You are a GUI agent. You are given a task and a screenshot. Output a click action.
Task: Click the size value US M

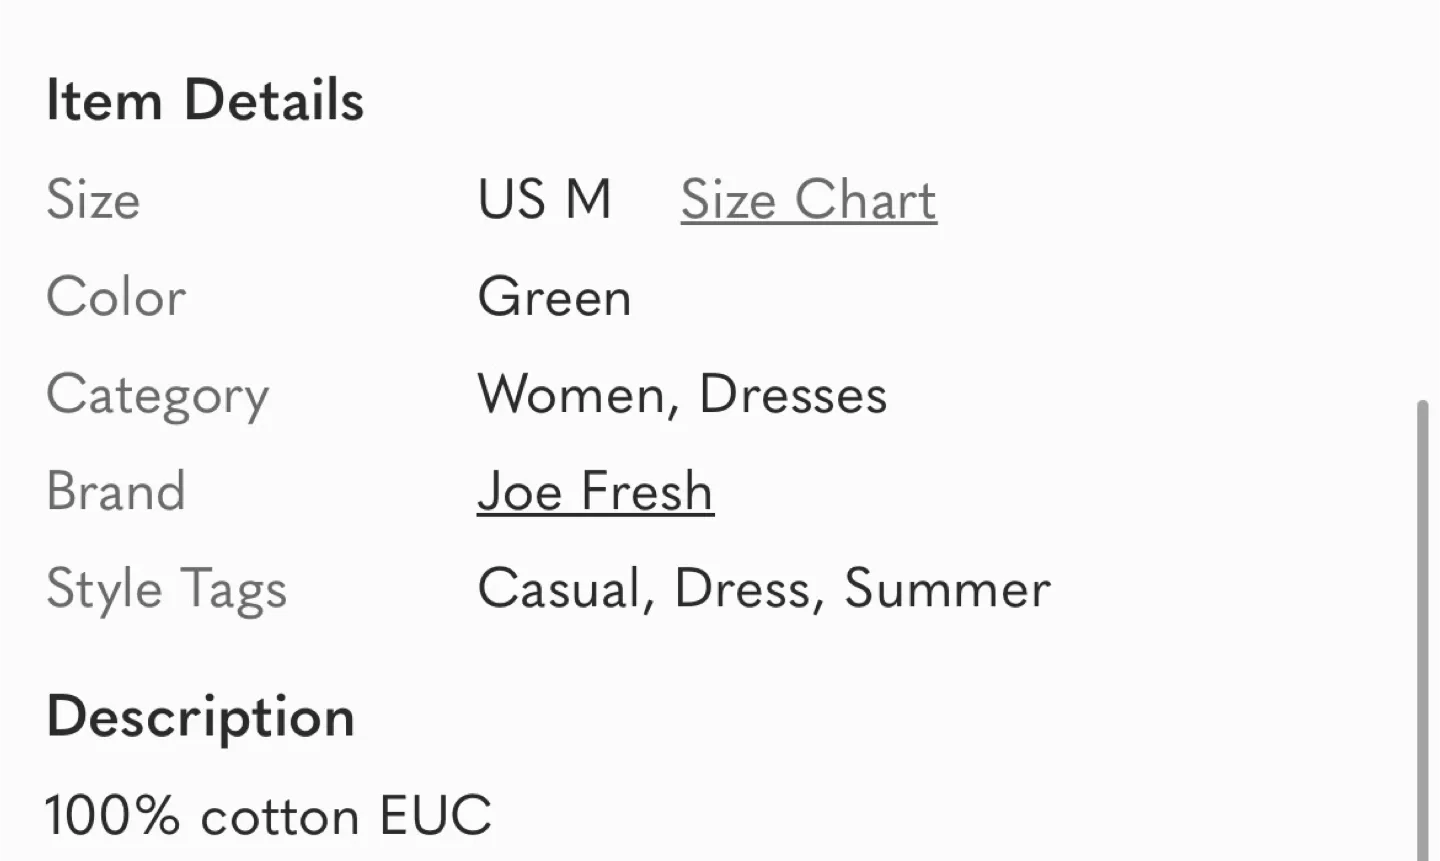(x=545, y=200)
